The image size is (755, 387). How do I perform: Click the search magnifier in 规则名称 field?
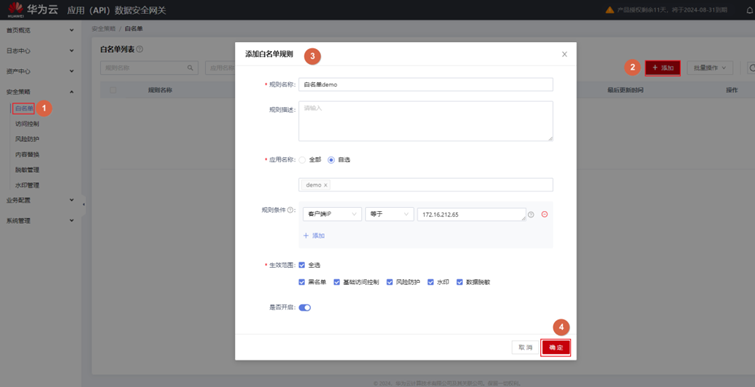[190, 68]
